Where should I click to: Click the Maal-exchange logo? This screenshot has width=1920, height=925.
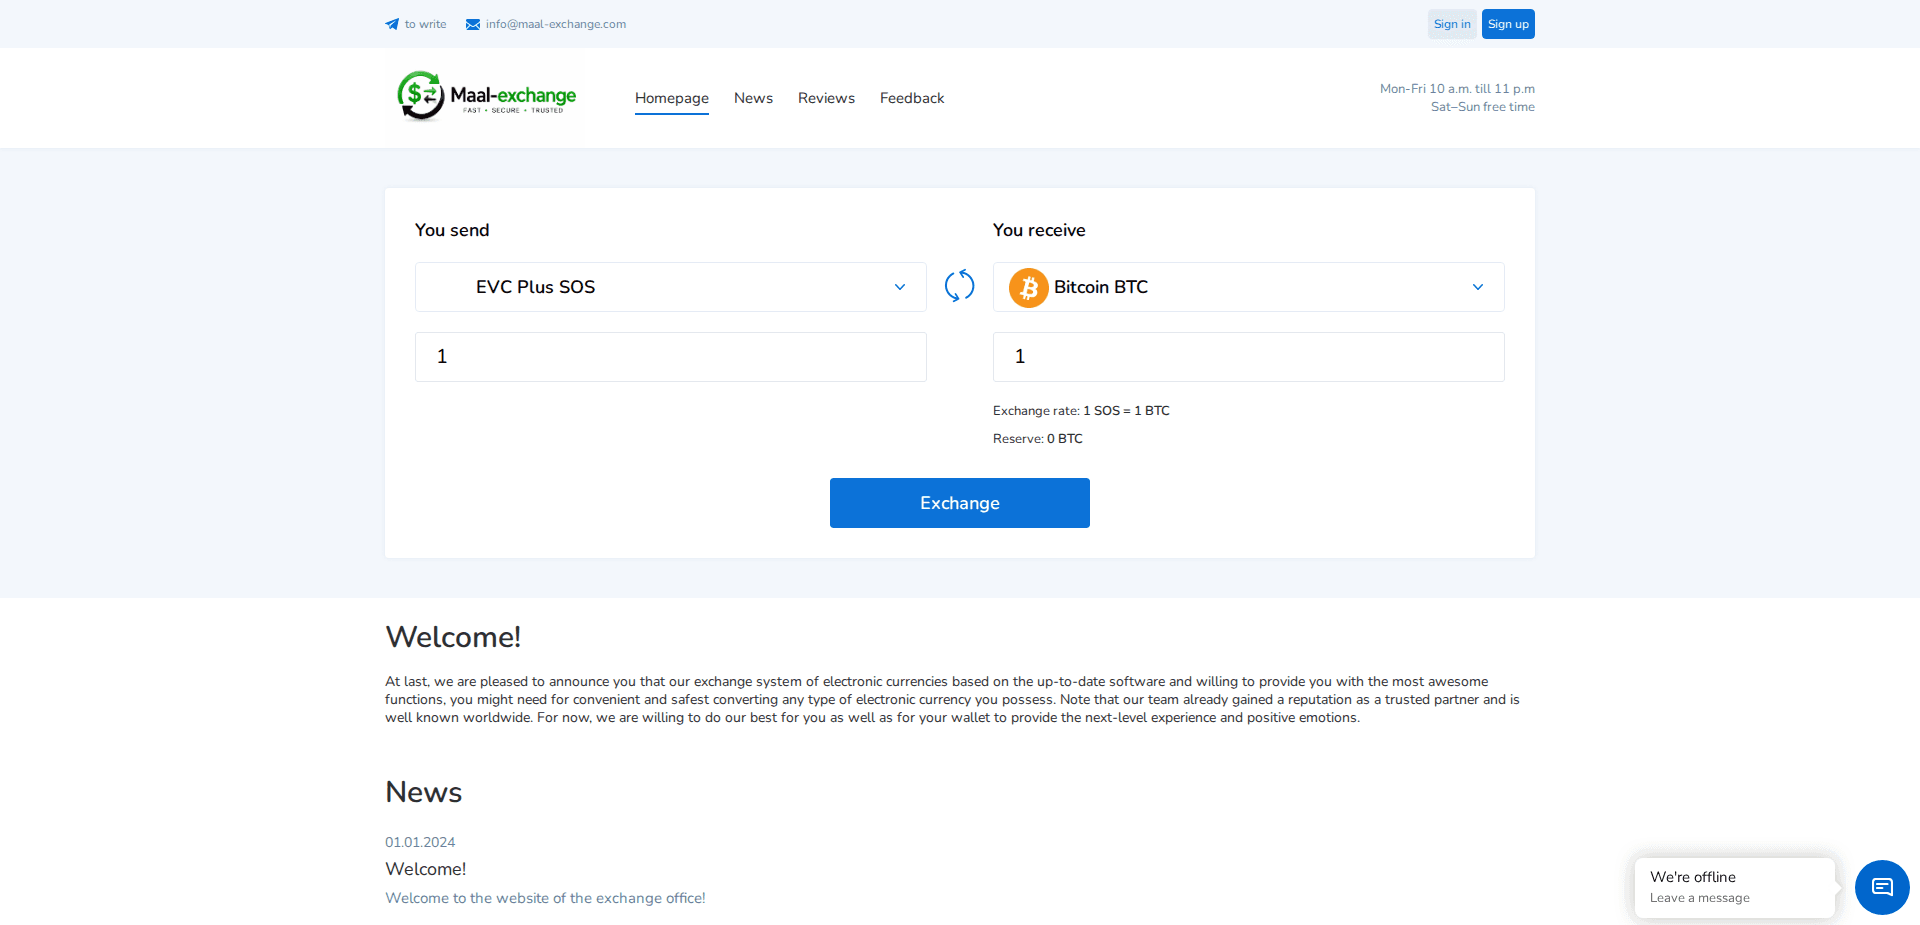[x=484, y=97]
